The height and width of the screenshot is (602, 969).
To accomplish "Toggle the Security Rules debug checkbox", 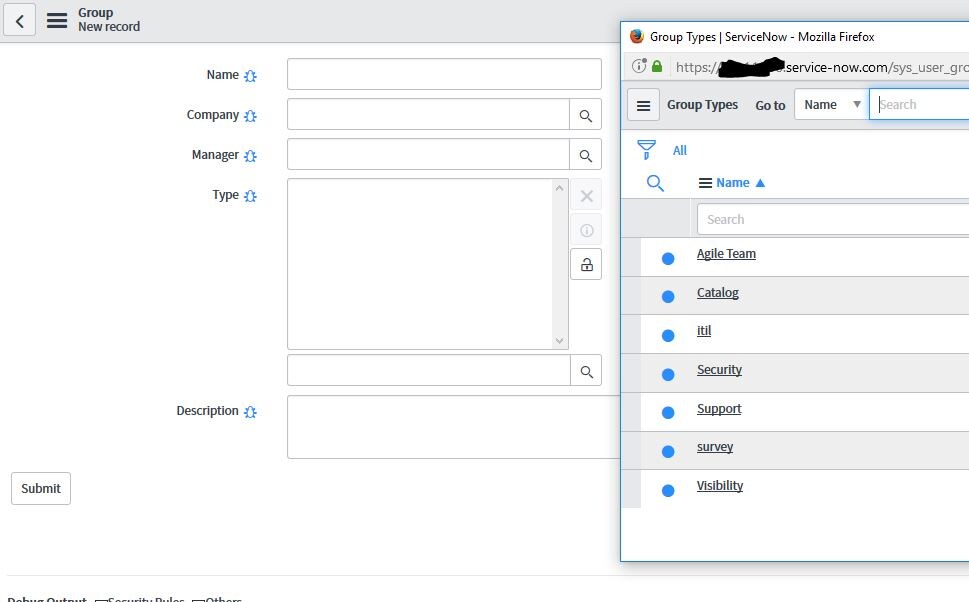I will pyautogui.click(x=101, y=599).
